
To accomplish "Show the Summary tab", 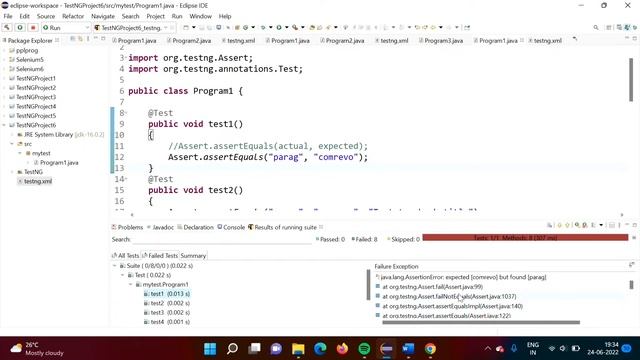I will coord(193,256).
